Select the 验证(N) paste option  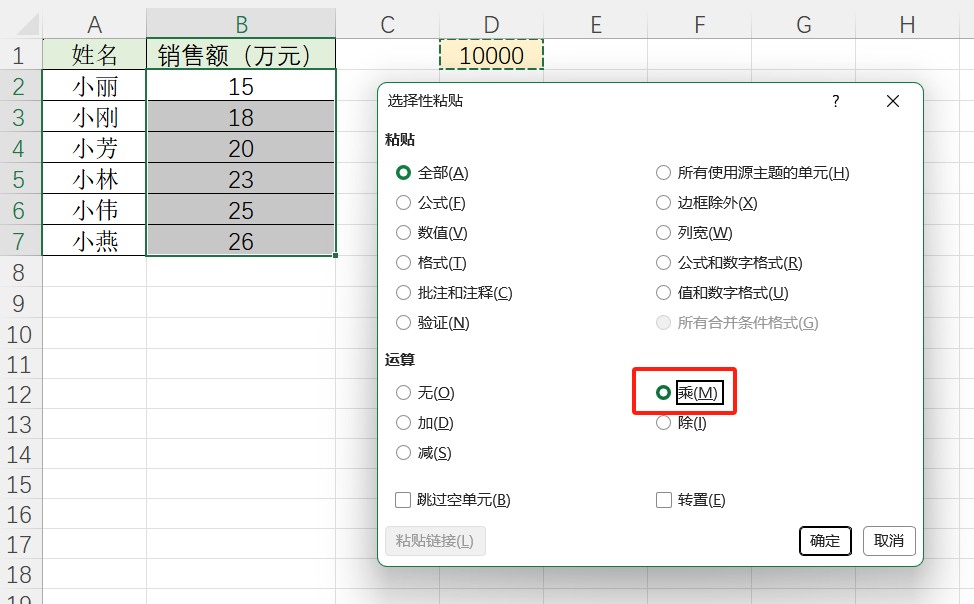(404, 322)
